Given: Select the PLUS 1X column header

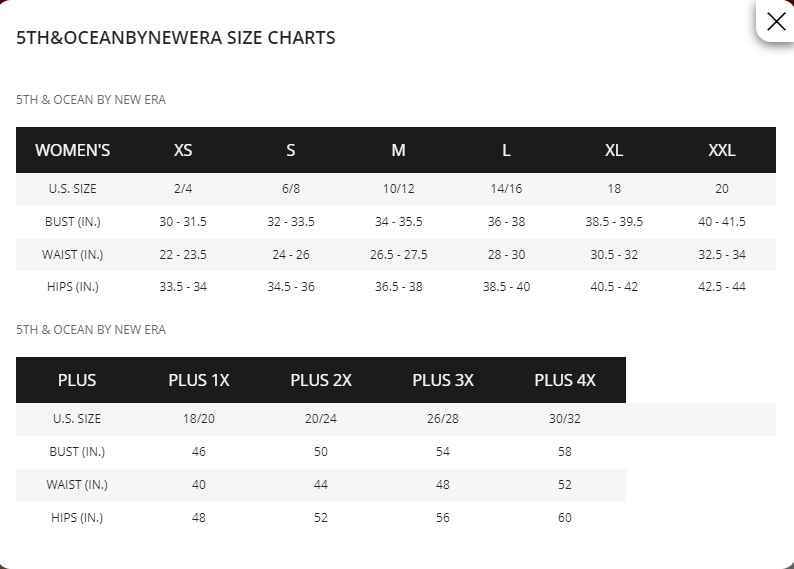Looking at the screenshot, I should click(x=198, y=380).
